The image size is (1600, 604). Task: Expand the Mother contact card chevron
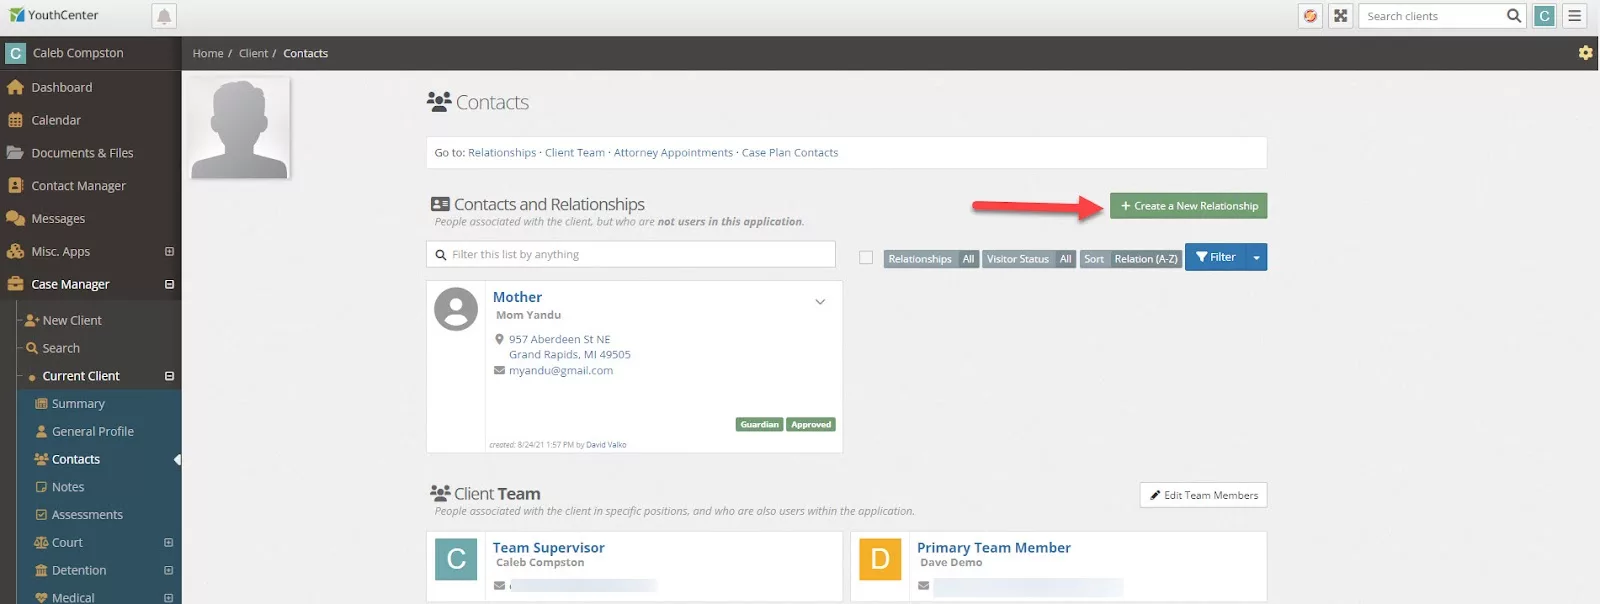click(x=820, y=302)
